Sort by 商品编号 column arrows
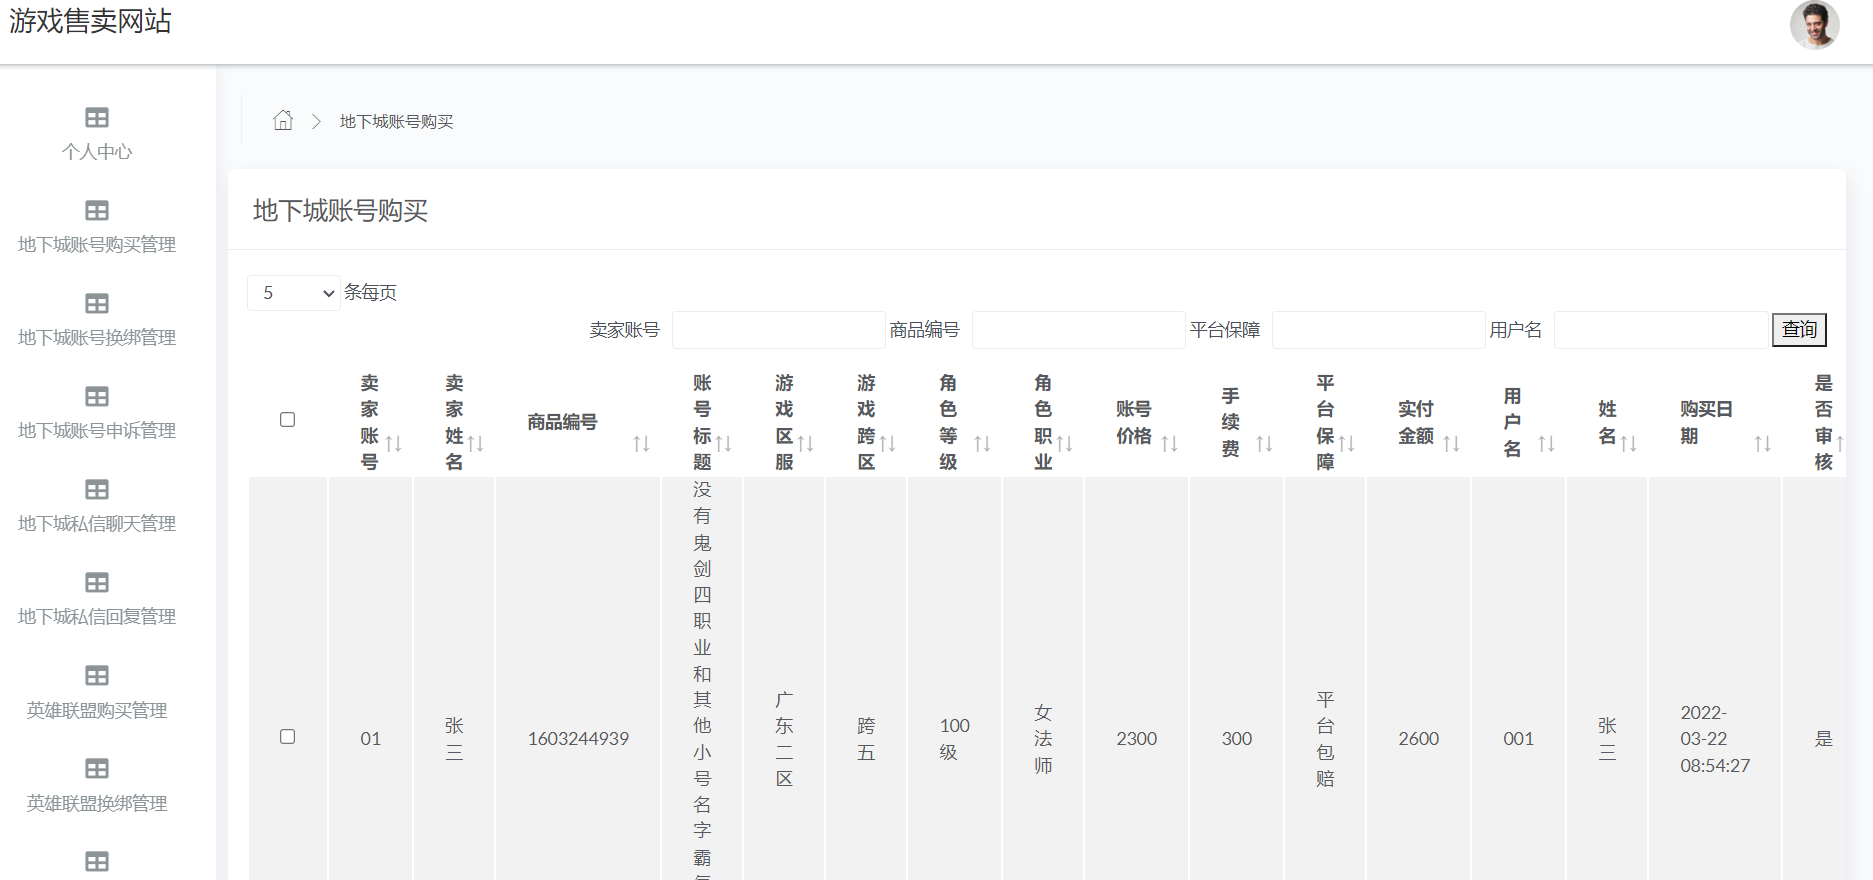The image size is (1873, 880). (642, 443)
